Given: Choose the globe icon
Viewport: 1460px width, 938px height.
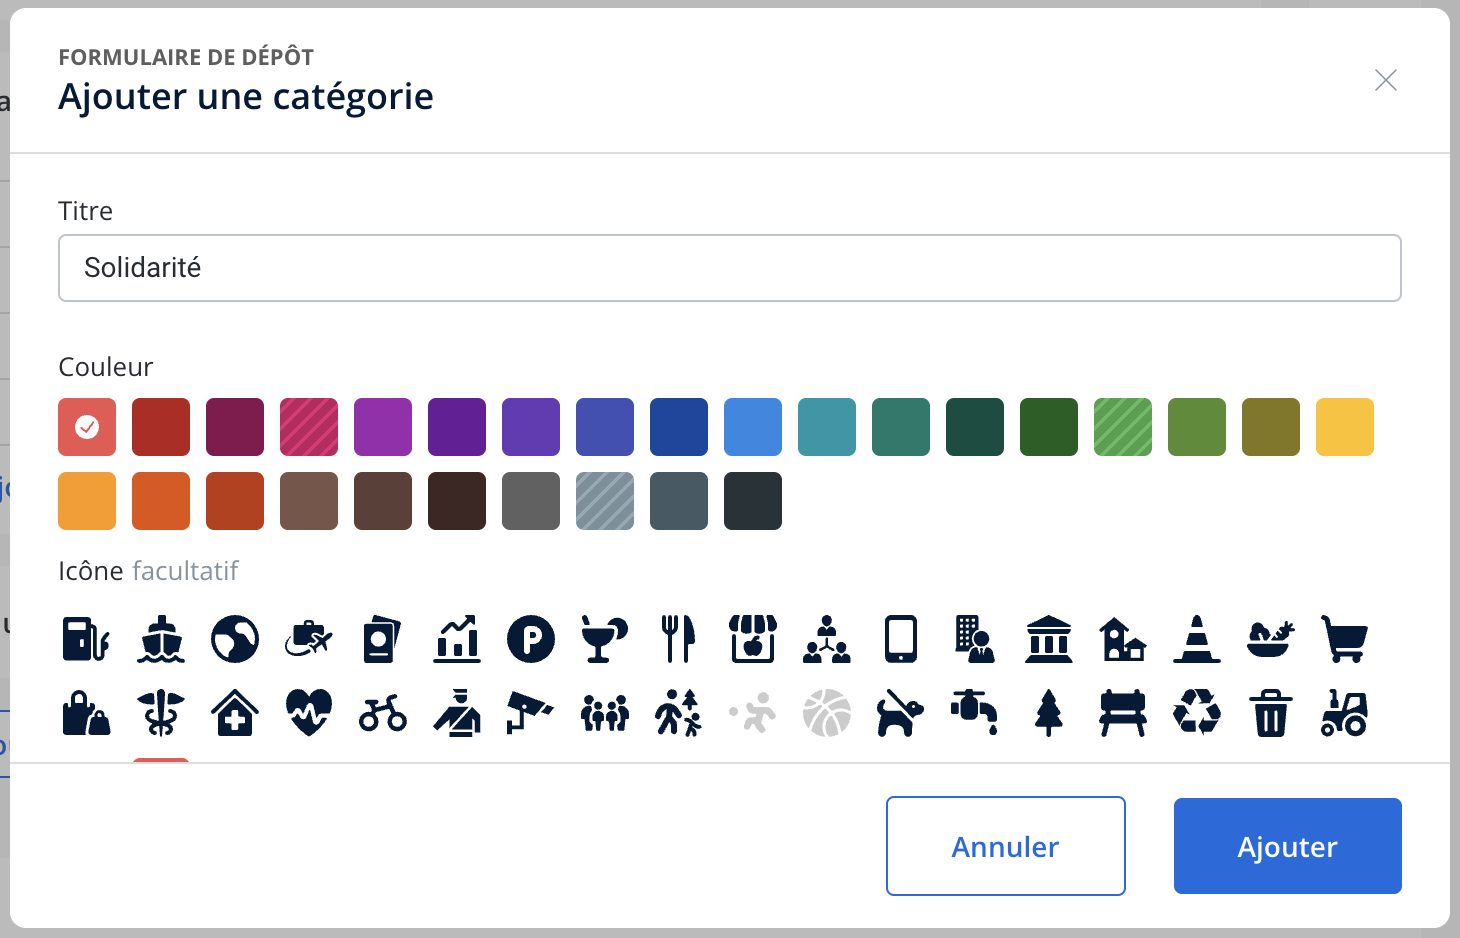Looking at the screenshot, I should pyautogui.click(x=235, y=639).
